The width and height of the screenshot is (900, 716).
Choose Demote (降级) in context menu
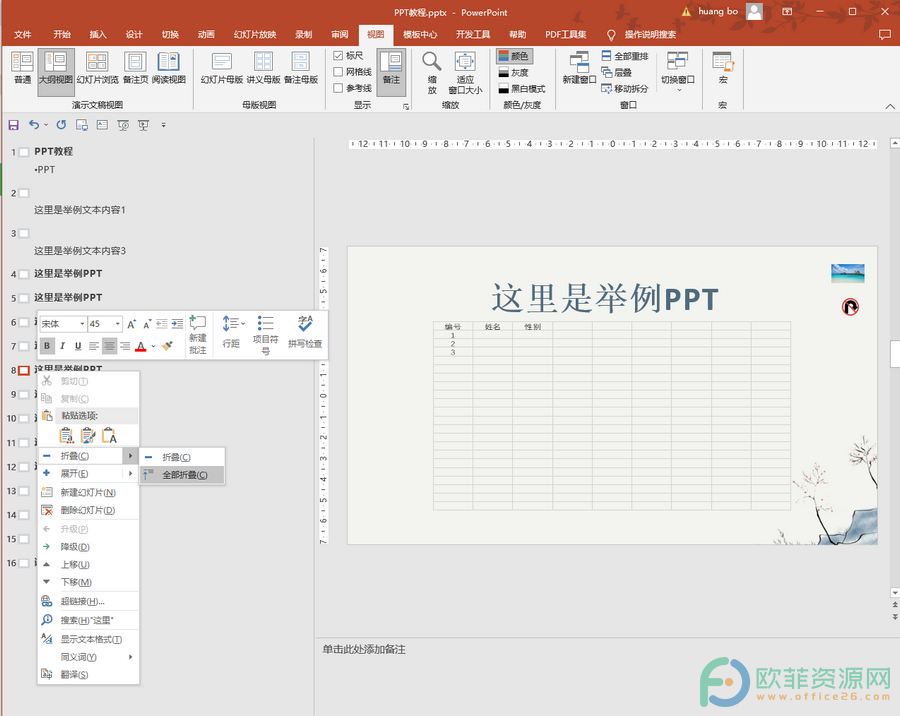pyautogui.click(x=88, y=547)
